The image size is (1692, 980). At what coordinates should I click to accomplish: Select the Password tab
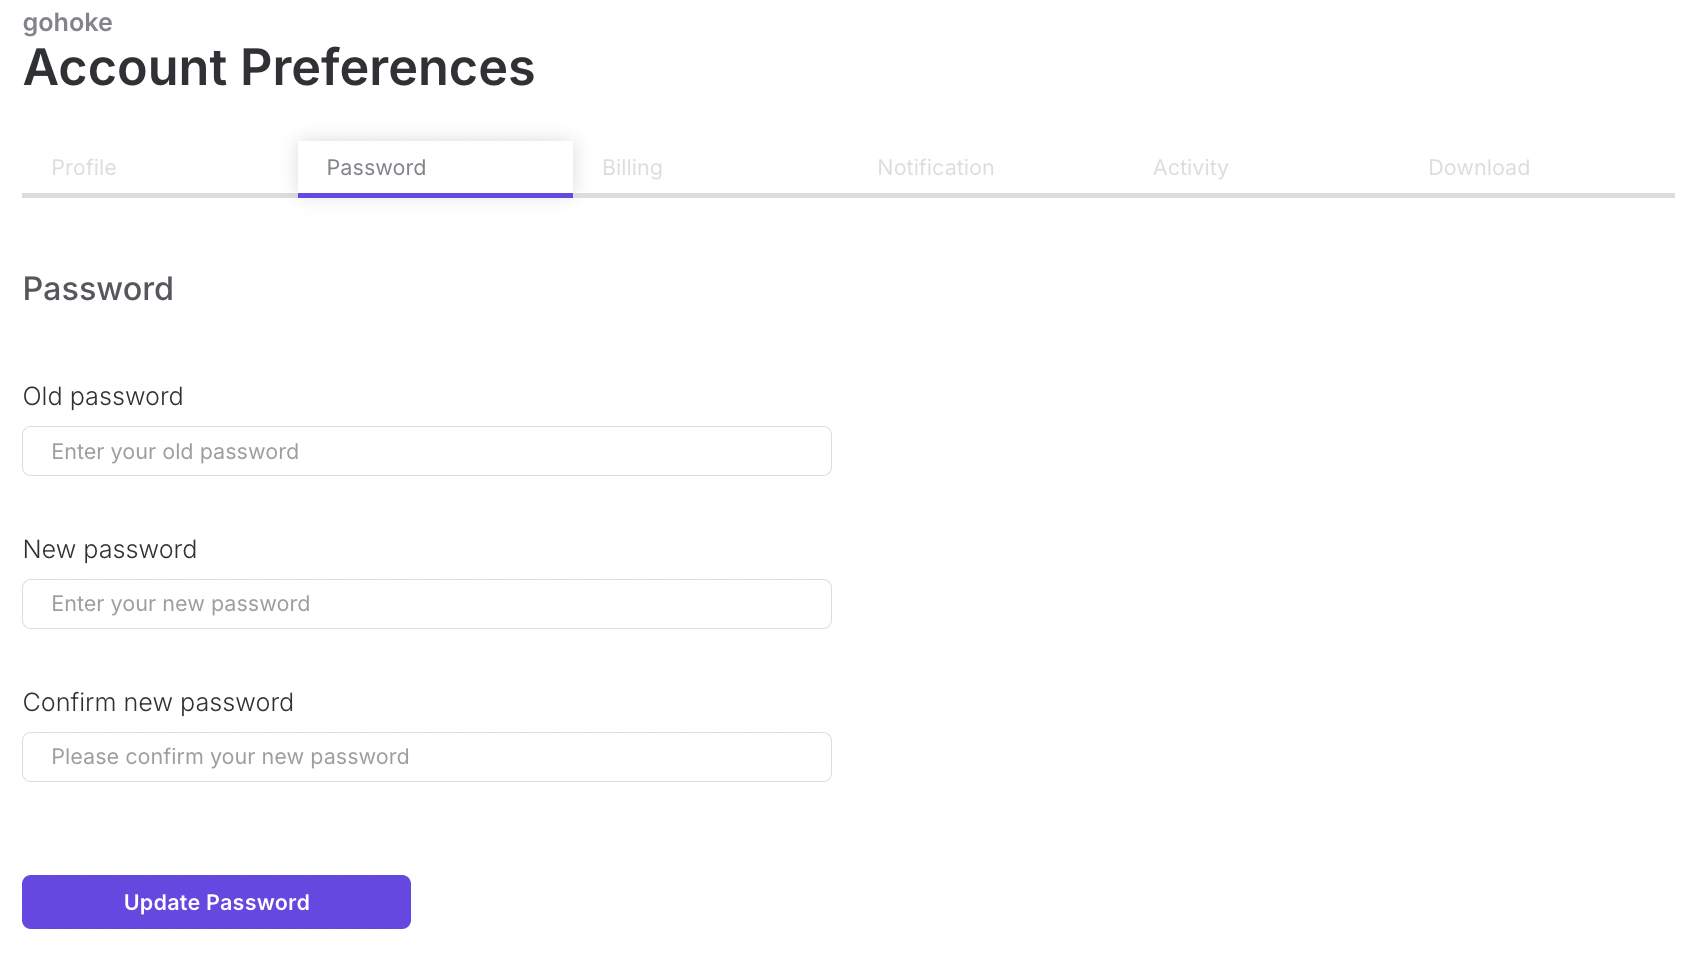click(376, 168)
